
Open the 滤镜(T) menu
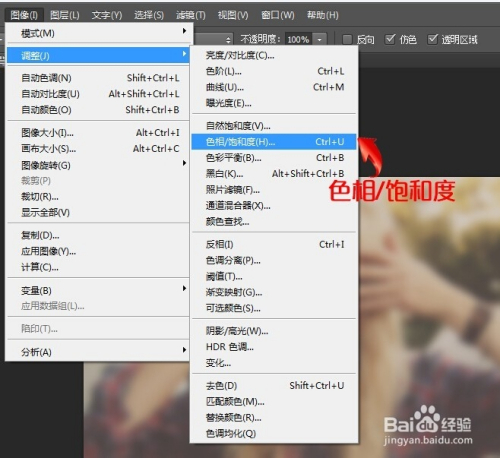[191, 15]
